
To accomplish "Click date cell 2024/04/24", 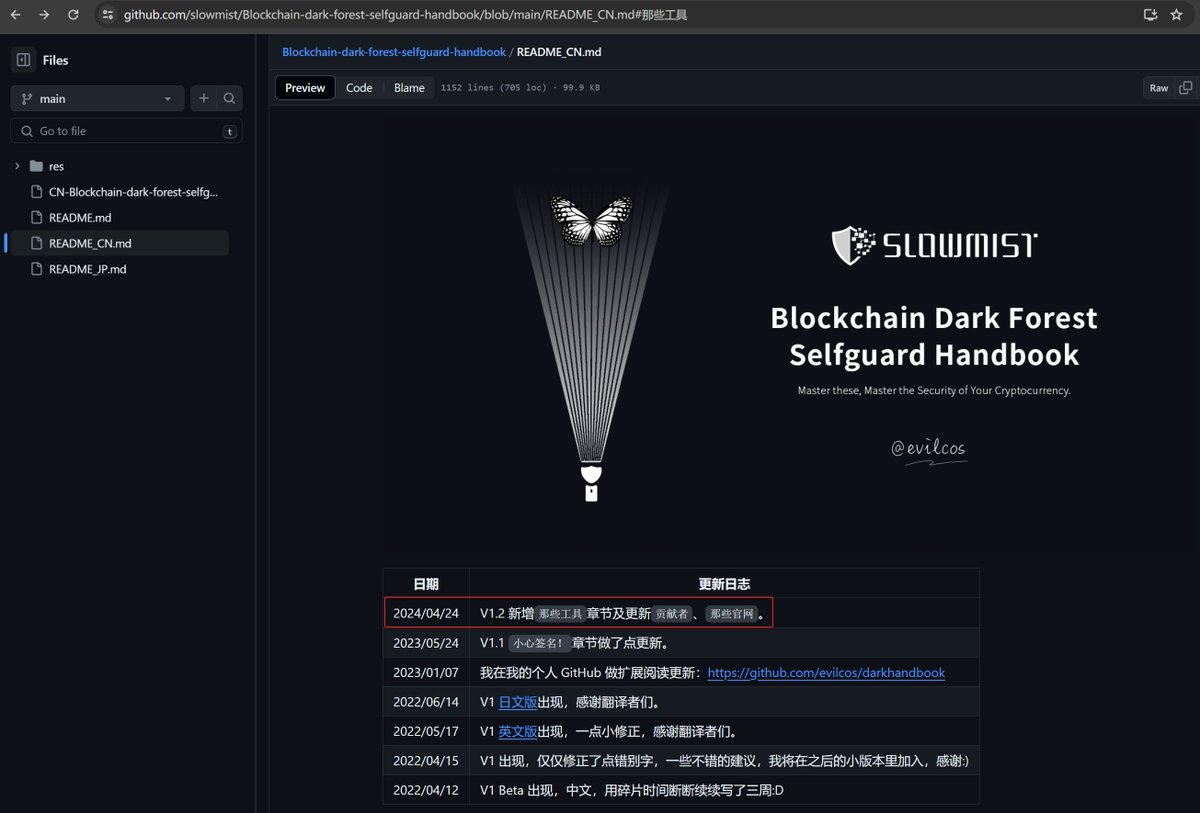I will point(426,613).
